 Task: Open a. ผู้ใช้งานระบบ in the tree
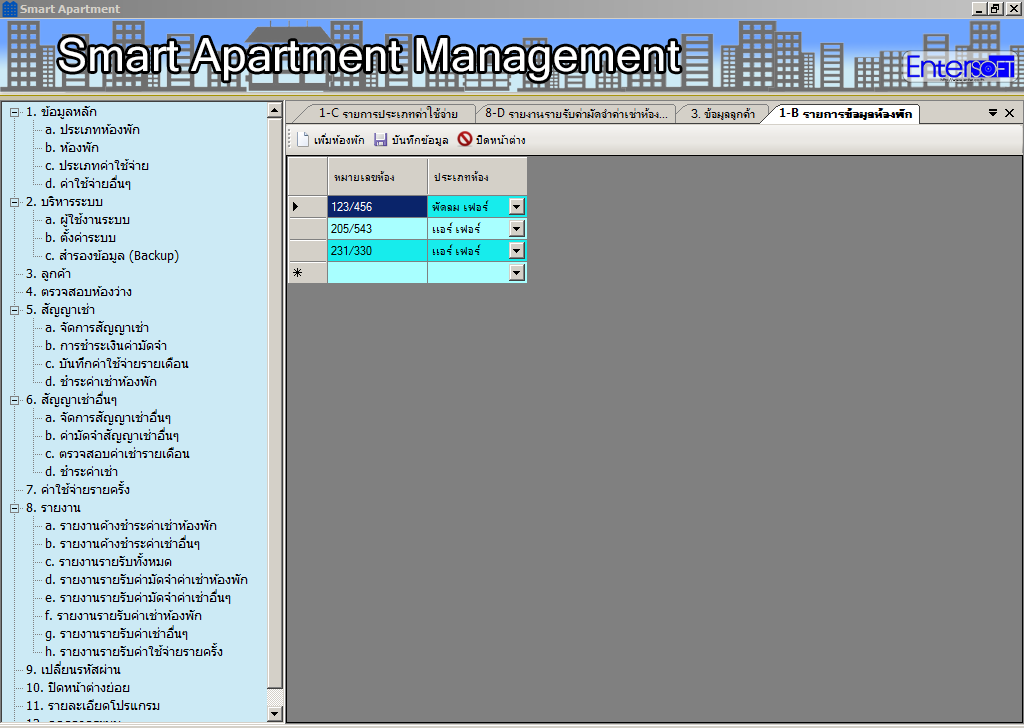point(88,220)
